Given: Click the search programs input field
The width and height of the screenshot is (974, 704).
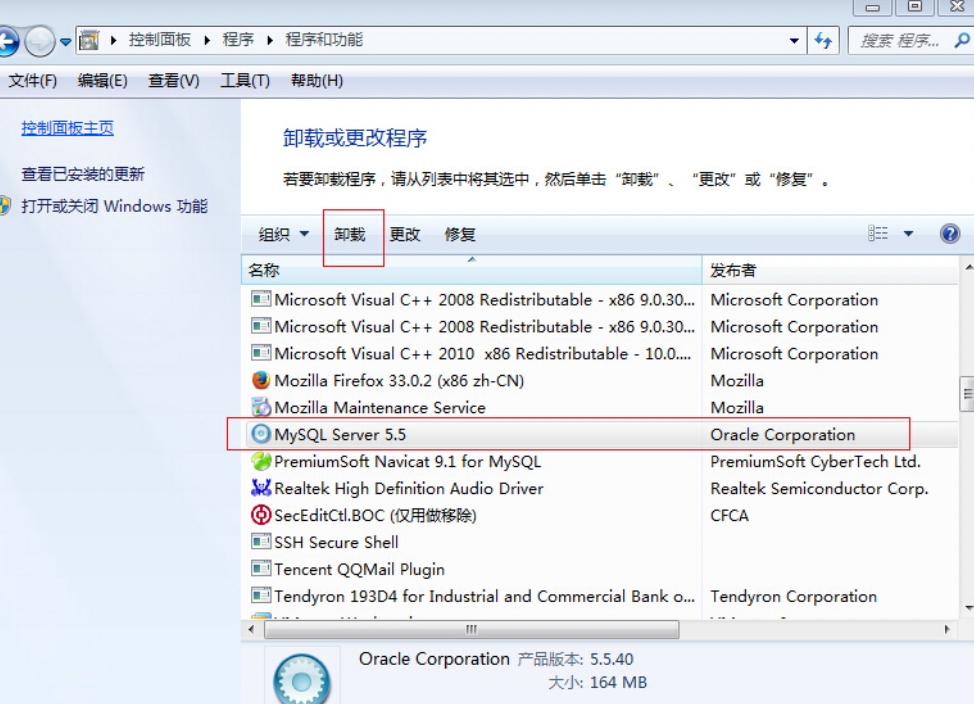Looking at the screenshot, I should pyautogui.click(x=901, y=41).
